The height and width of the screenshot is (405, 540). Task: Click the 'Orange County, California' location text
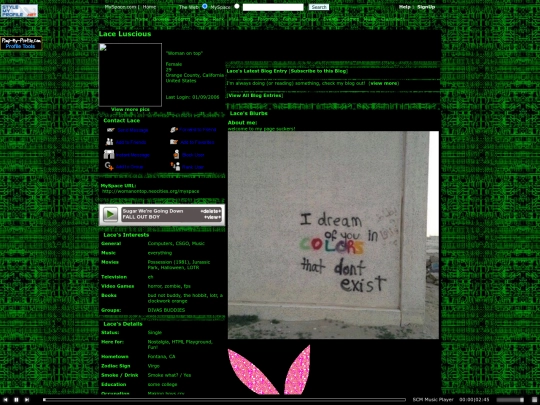[195, 75]
